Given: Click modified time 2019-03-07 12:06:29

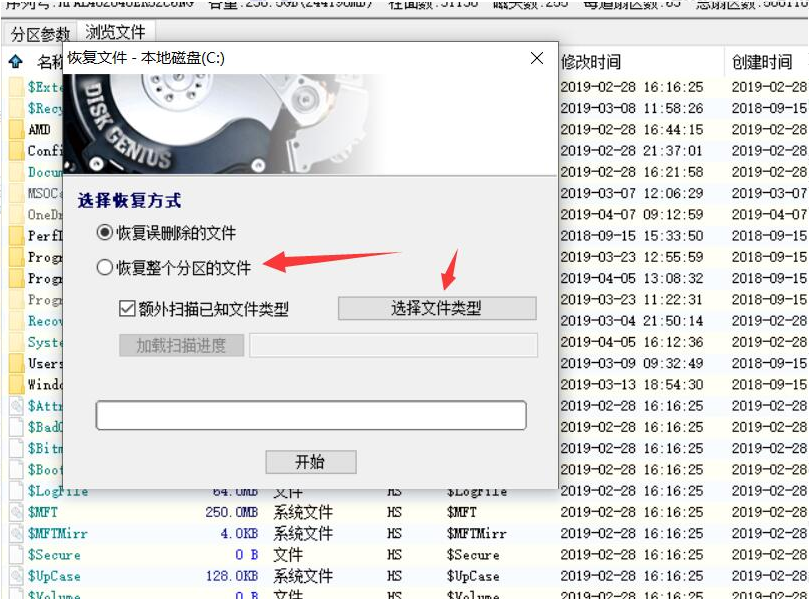Looking at the screenshot, I should 632,193.
